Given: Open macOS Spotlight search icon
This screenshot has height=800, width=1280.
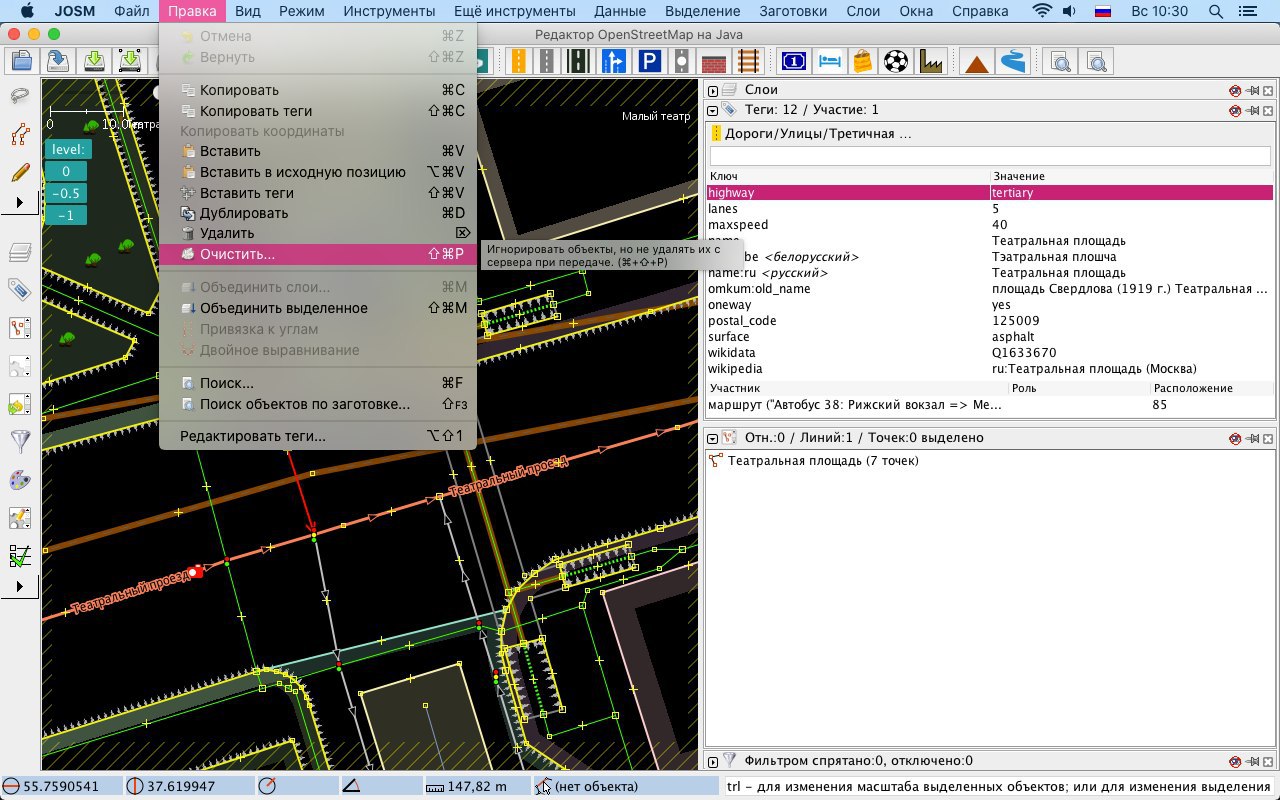Looking at the screenshot, I should click(x=1216, y=11).
